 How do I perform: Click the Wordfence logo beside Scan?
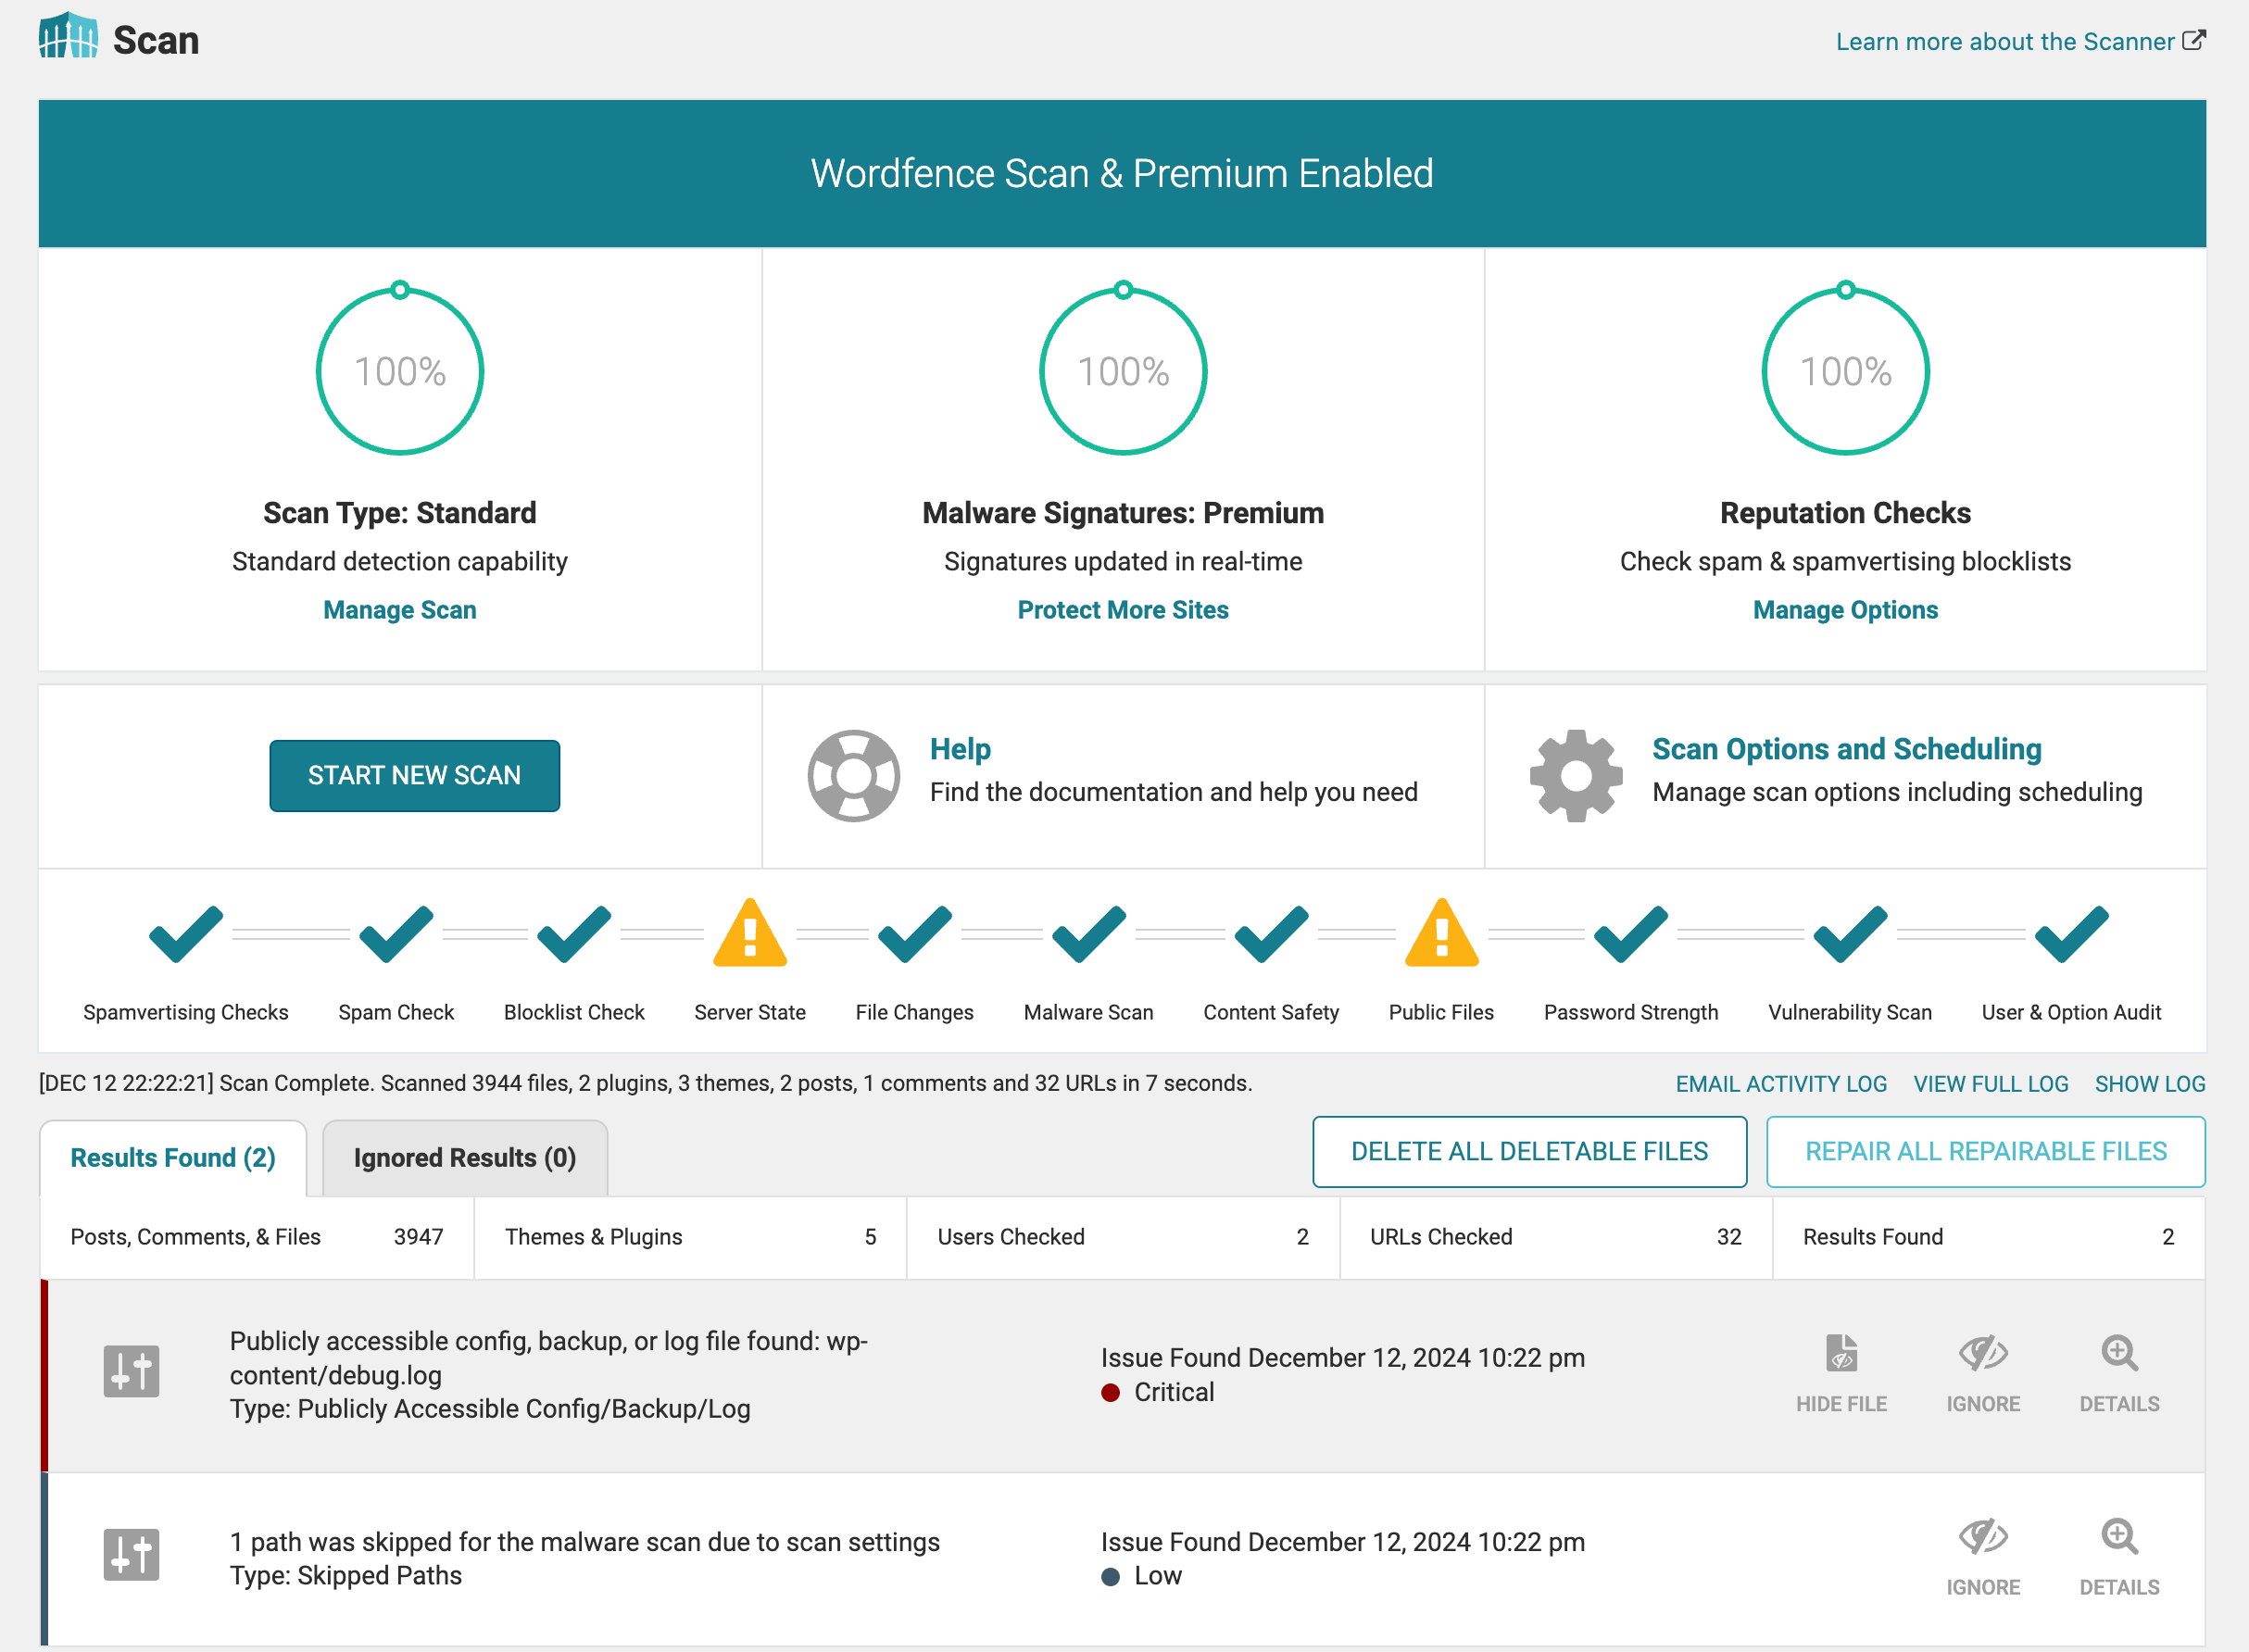(68, 37)
